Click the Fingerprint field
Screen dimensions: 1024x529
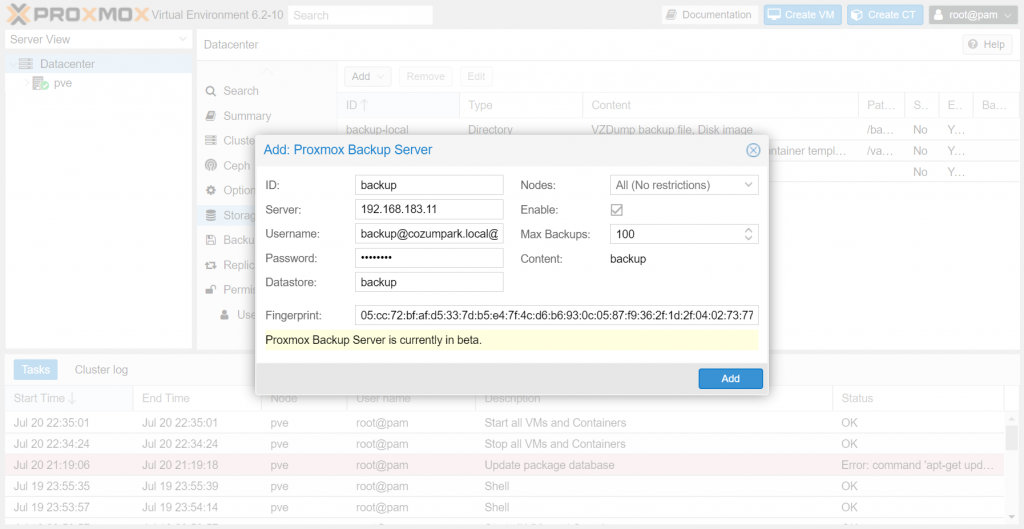pos(557,316)
